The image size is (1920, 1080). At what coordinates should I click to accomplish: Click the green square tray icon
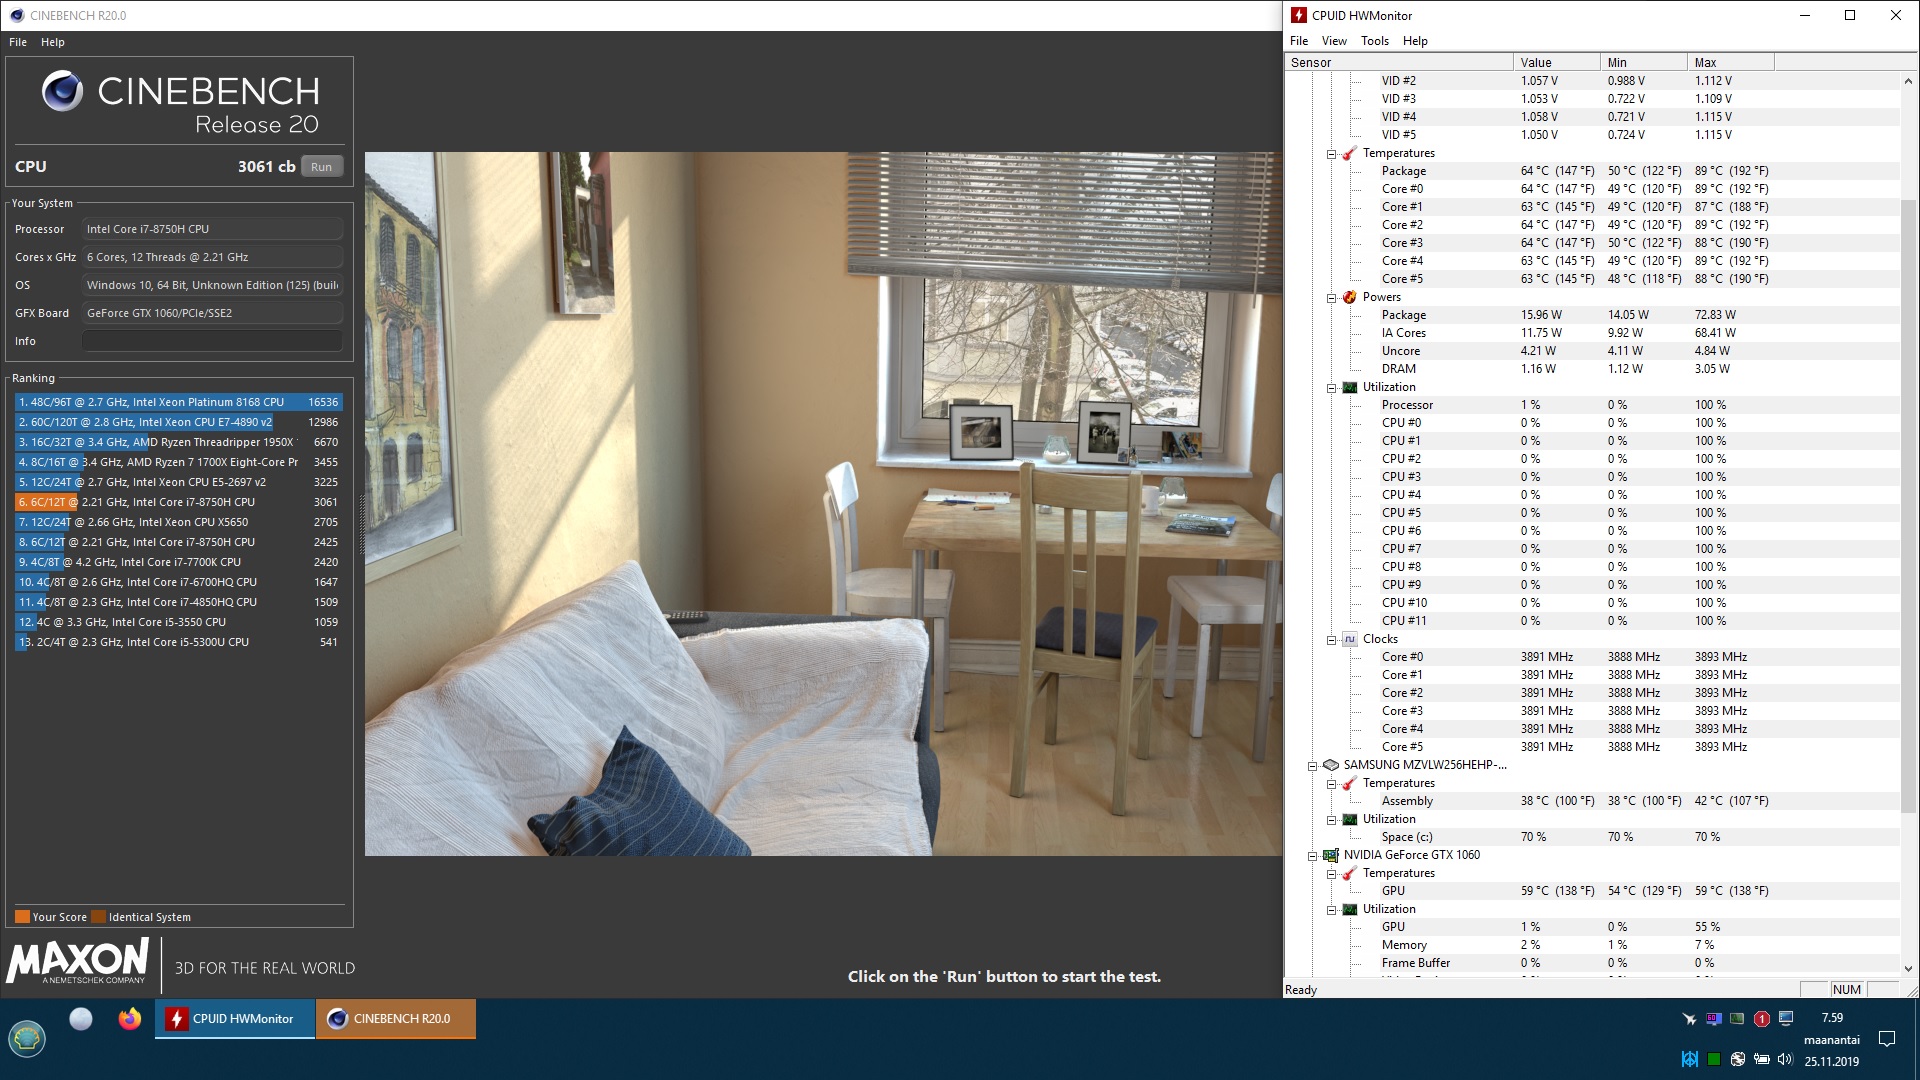click(1714, 1060)
